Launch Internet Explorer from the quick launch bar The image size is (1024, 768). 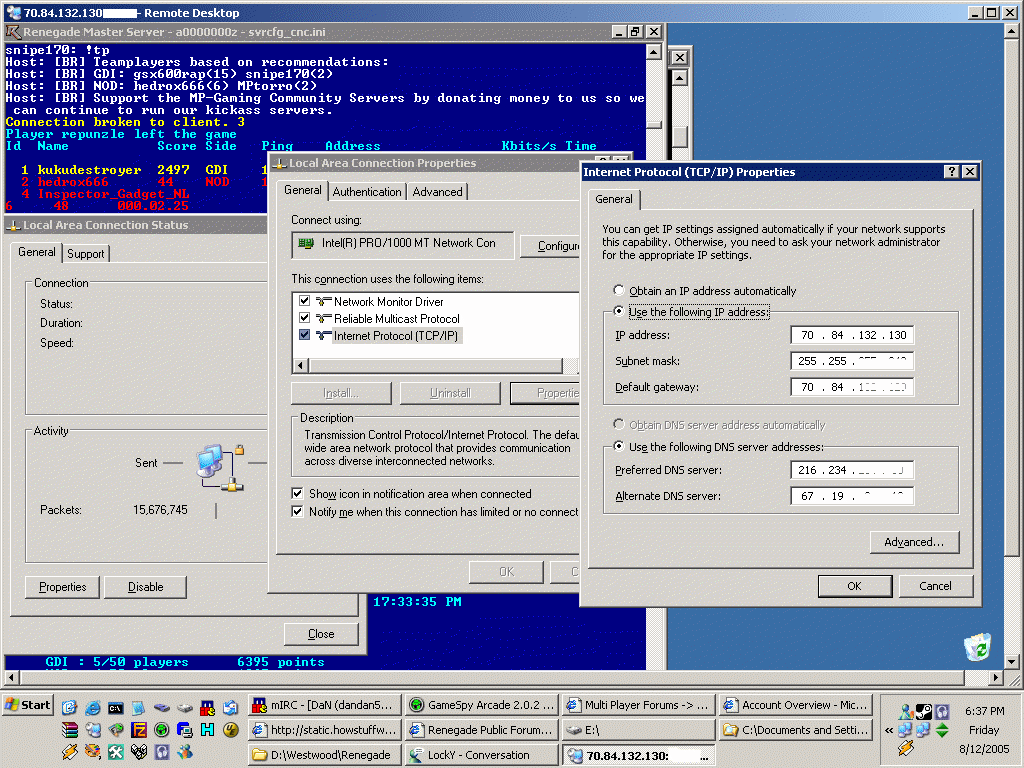[93, 706]
